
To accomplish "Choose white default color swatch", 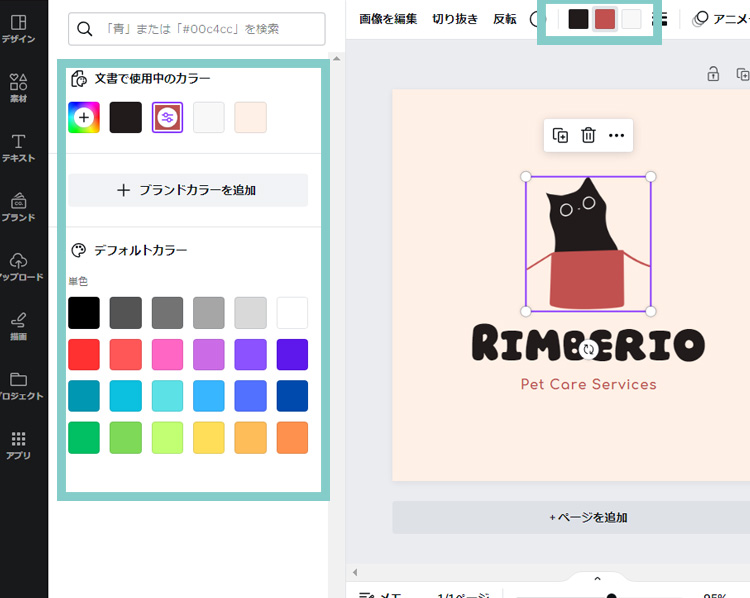I will pos(292,313).
